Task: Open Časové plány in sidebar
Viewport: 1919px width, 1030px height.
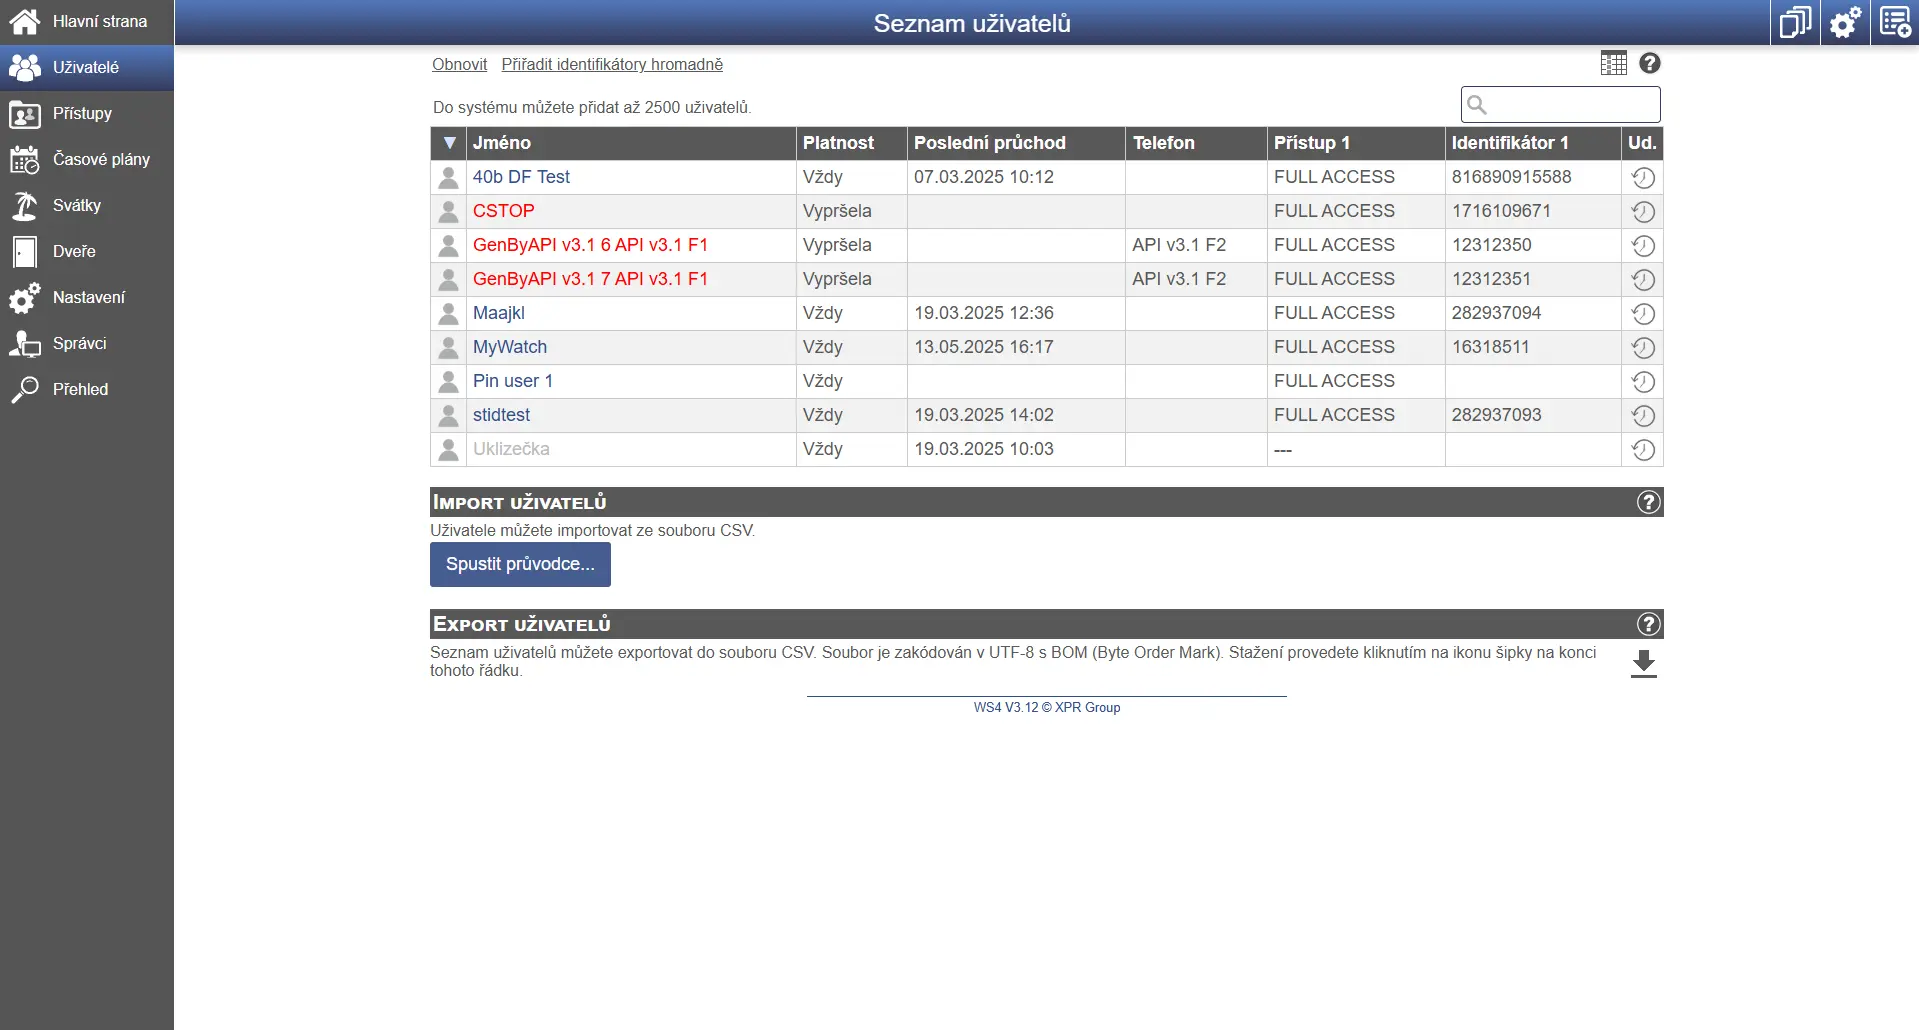Action: (x=100, y=159)
